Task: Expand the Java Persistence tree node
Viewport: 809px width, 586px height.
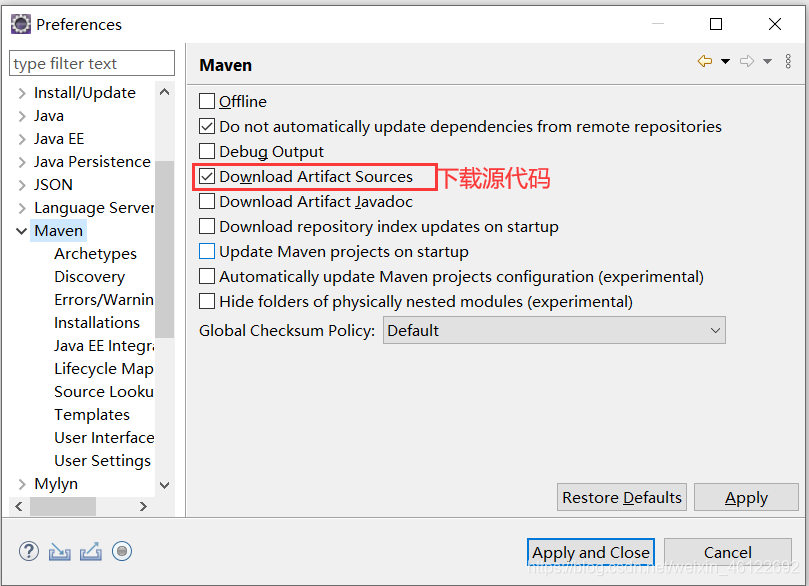Action: [22, 162]
